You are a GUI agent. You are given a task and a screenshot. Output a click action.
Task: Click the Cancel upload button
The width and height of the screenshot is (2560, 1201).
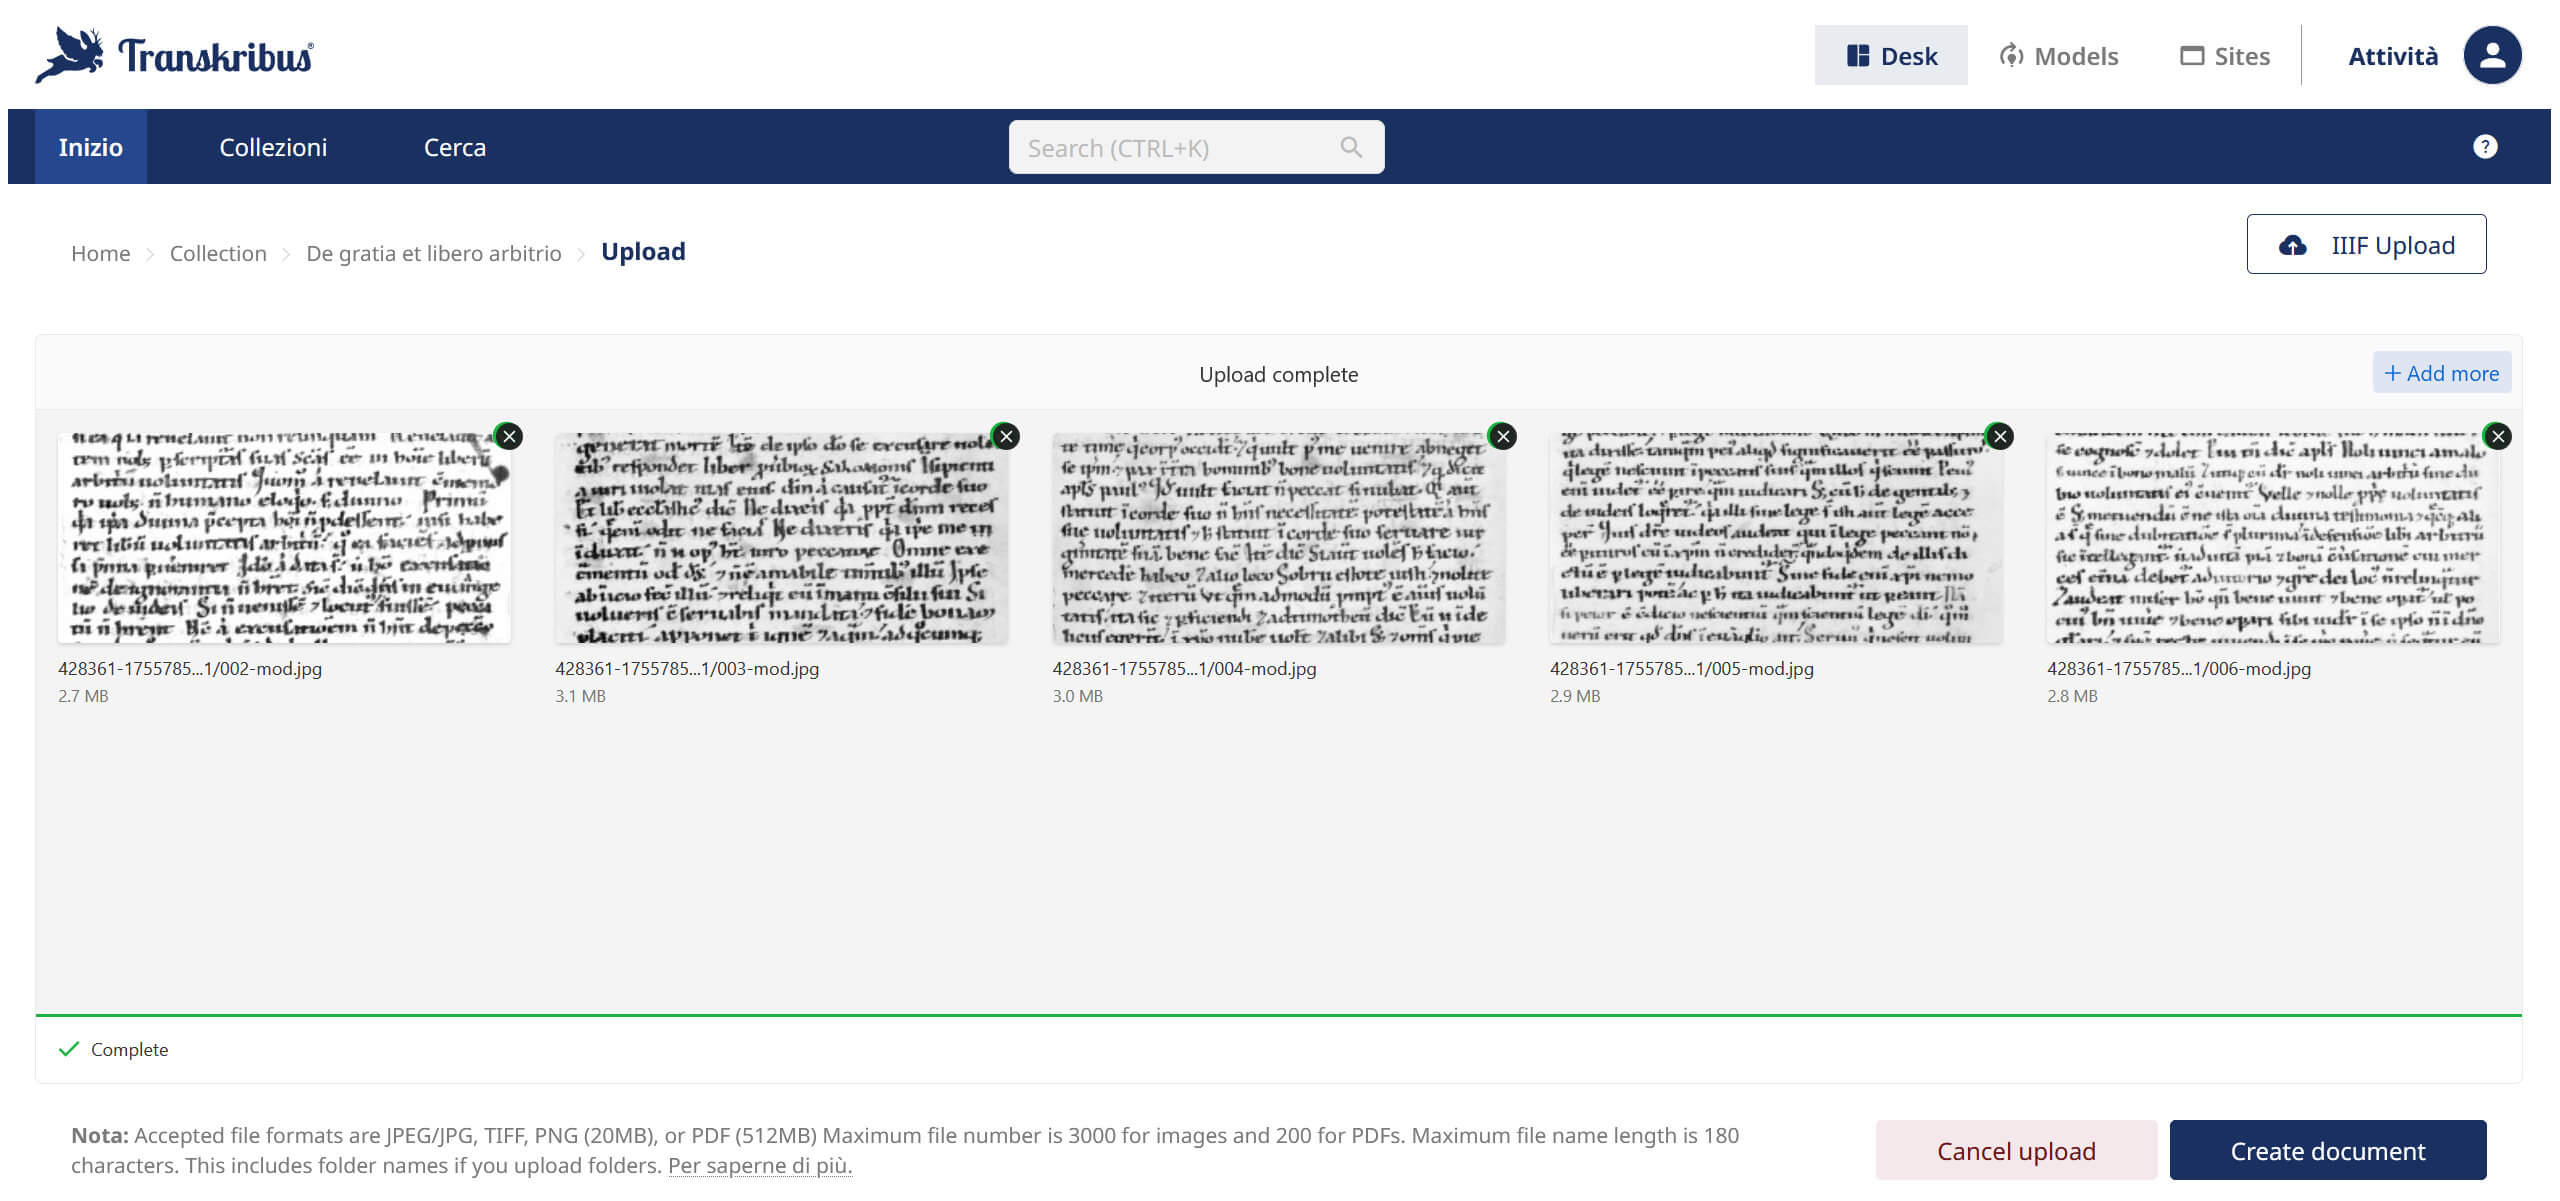tap(2015, 1151)
